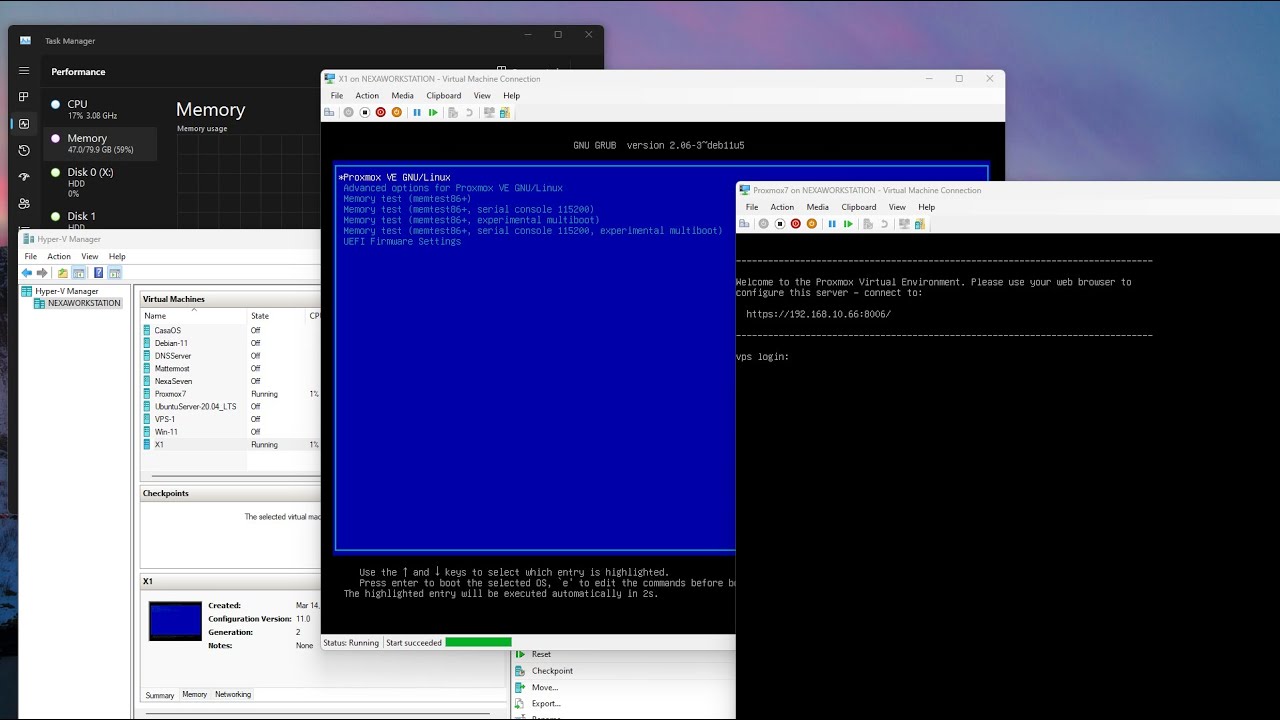This screenshot has width=1280, height=720.
Task: Click Export action in Hyper-V actions pane
Action: click(546, 703)
